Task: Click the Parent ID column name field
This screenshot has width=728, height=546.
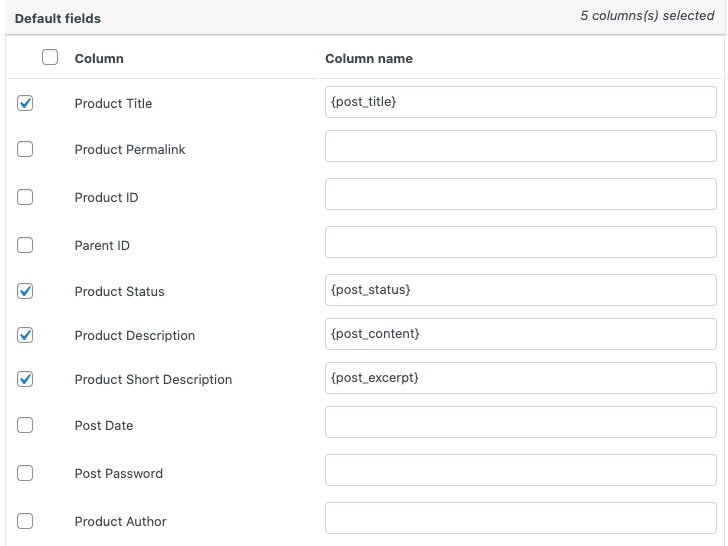Action: [x=520, y=242]
